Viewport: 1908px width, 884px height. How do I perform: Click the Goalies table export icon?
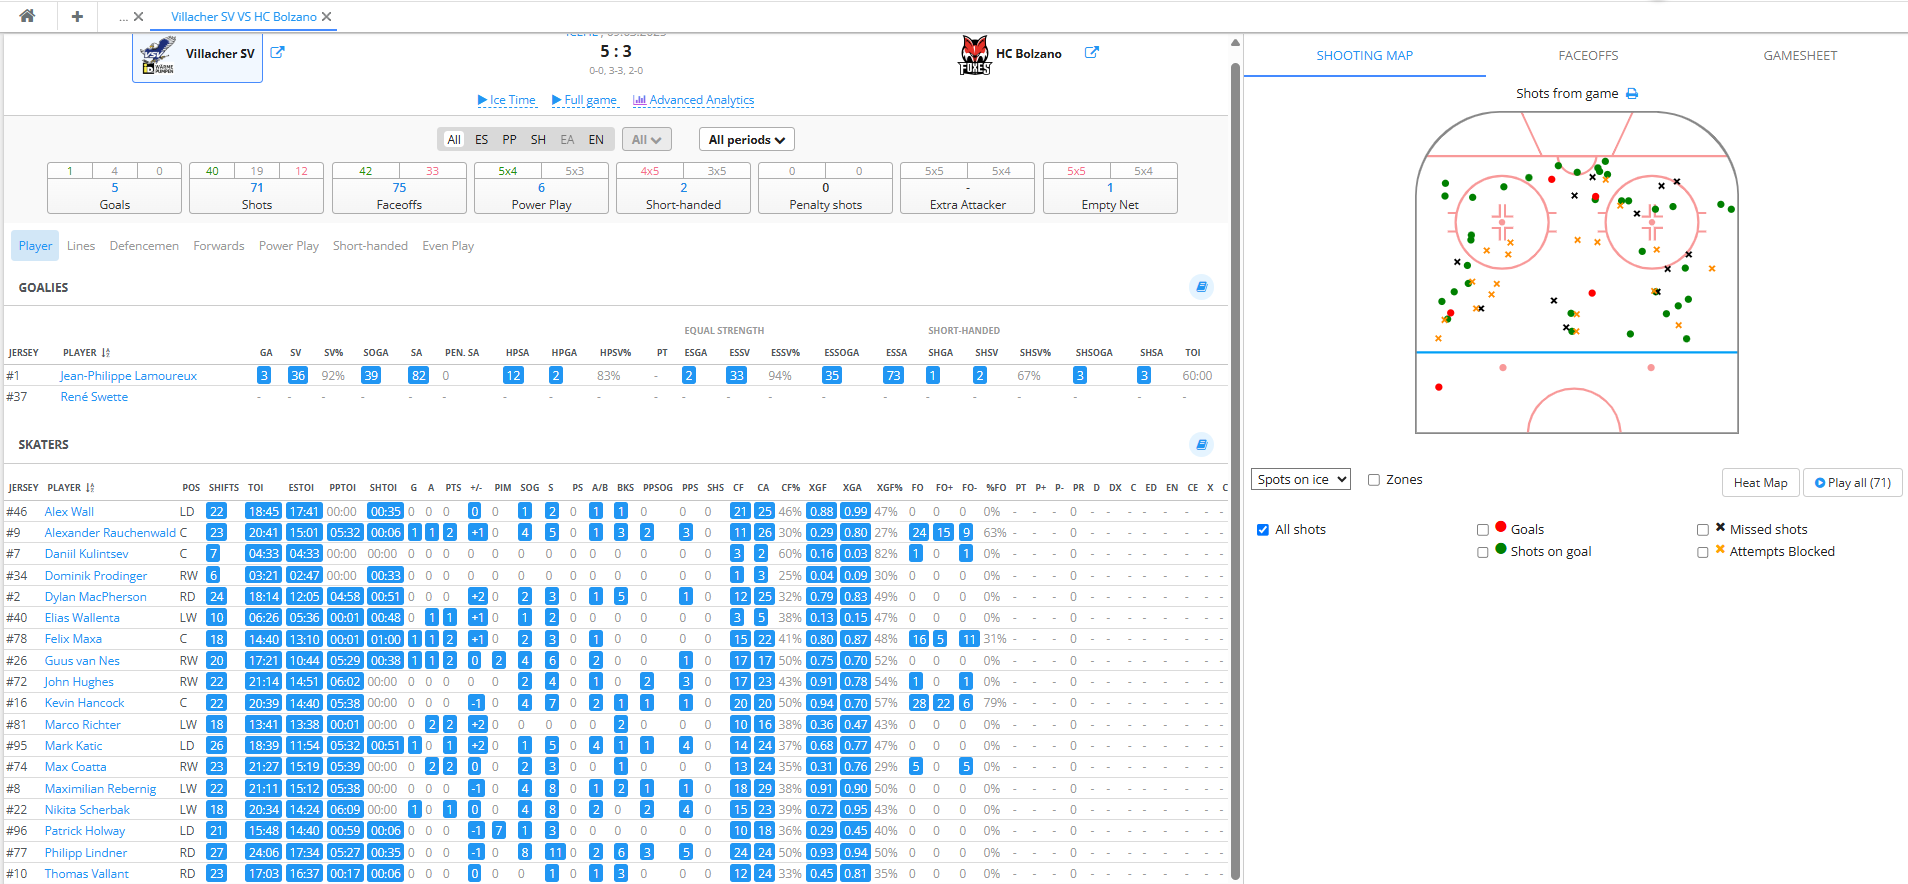[x=1201, y=287]
